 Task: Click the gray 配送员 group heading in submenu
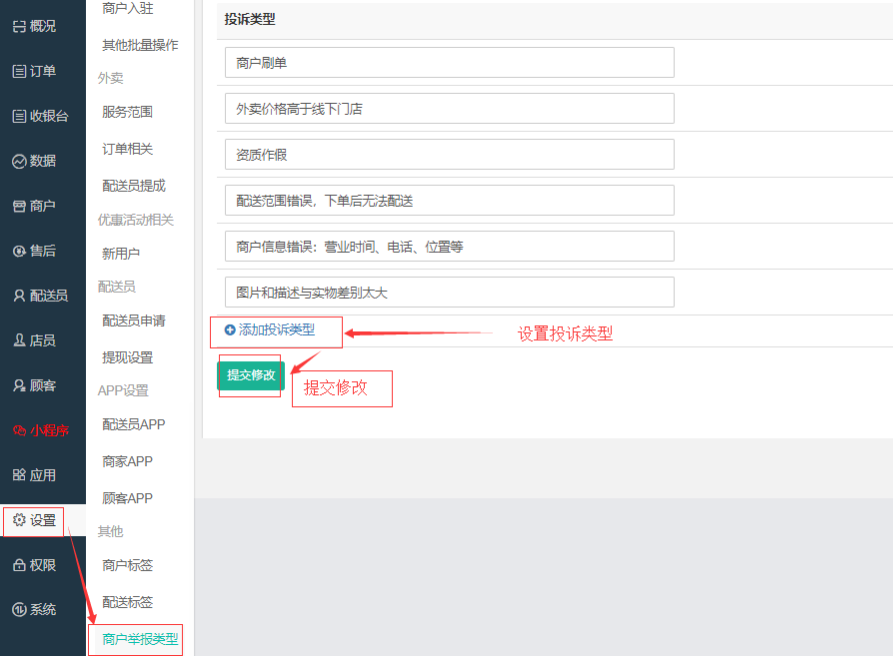[117, 286]
